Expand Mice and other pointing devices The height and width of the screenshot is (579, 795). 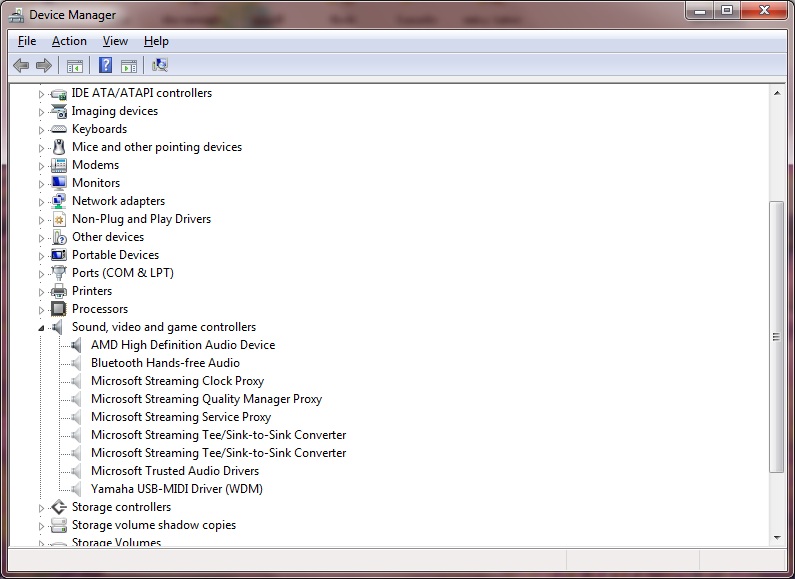[x=42, y=148]
